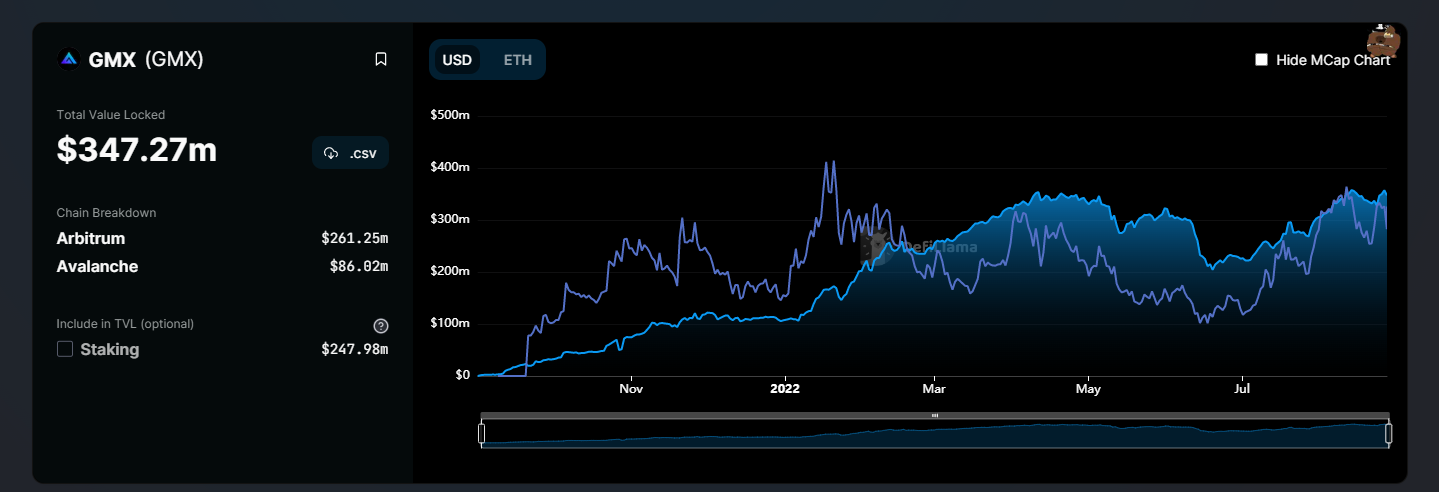Screen dimensions: 1439x492
Task: Click the $300m y-axis label
Action: (x=449, y=219)
